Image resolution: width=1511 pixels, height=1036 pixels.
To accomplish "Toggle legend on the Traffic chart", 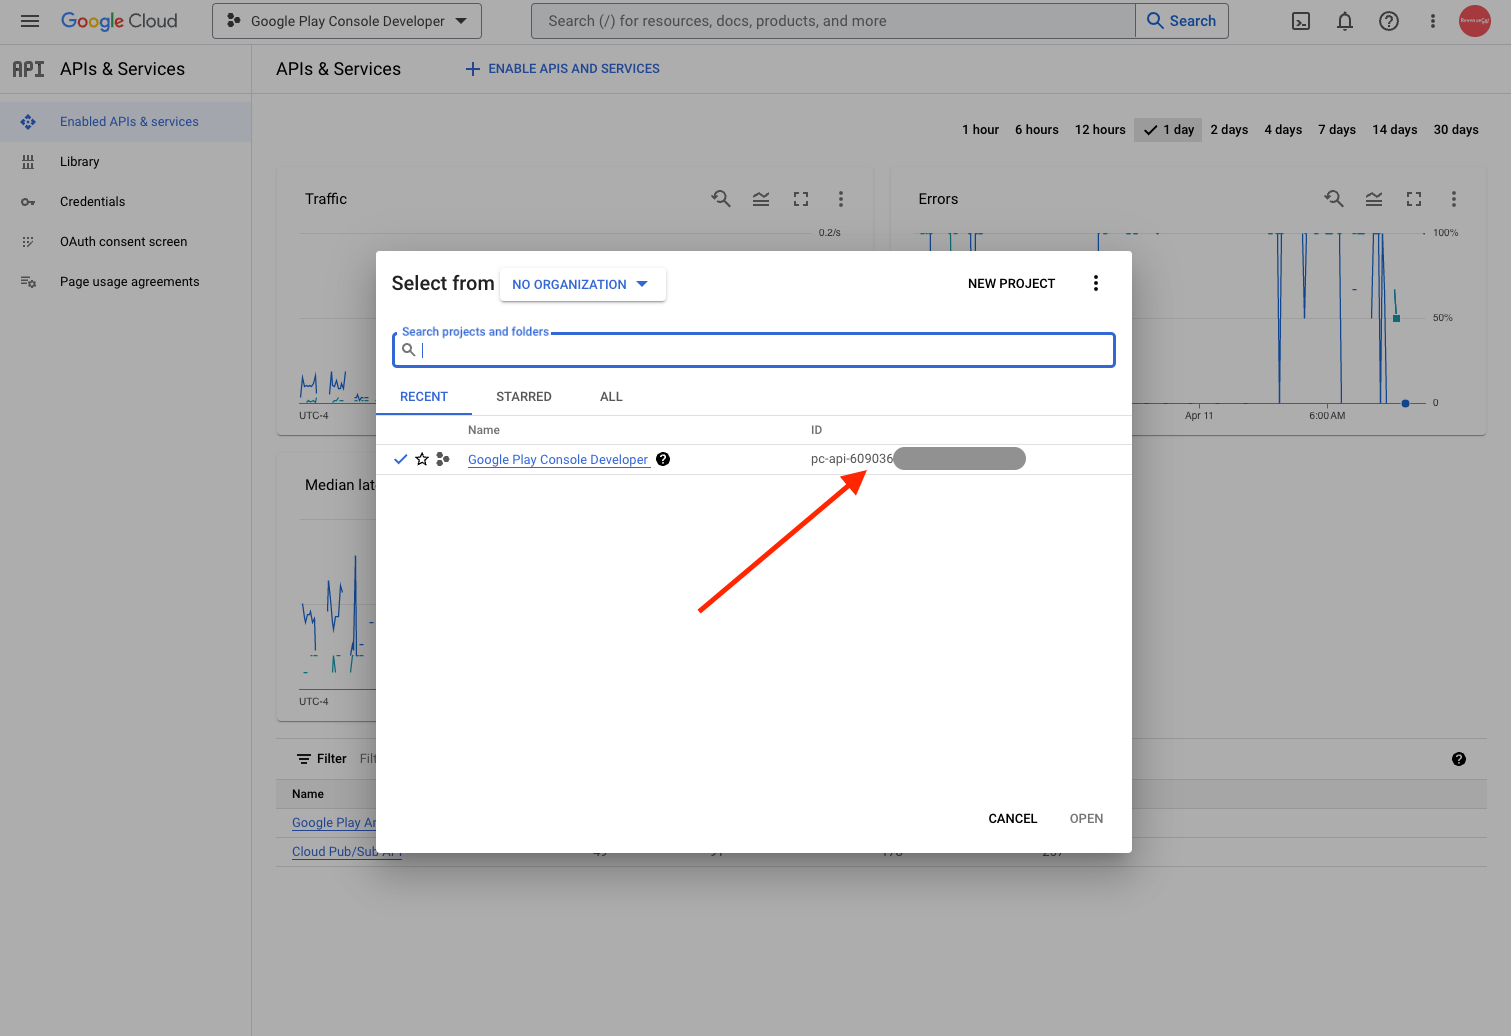I will coord(761,199).
